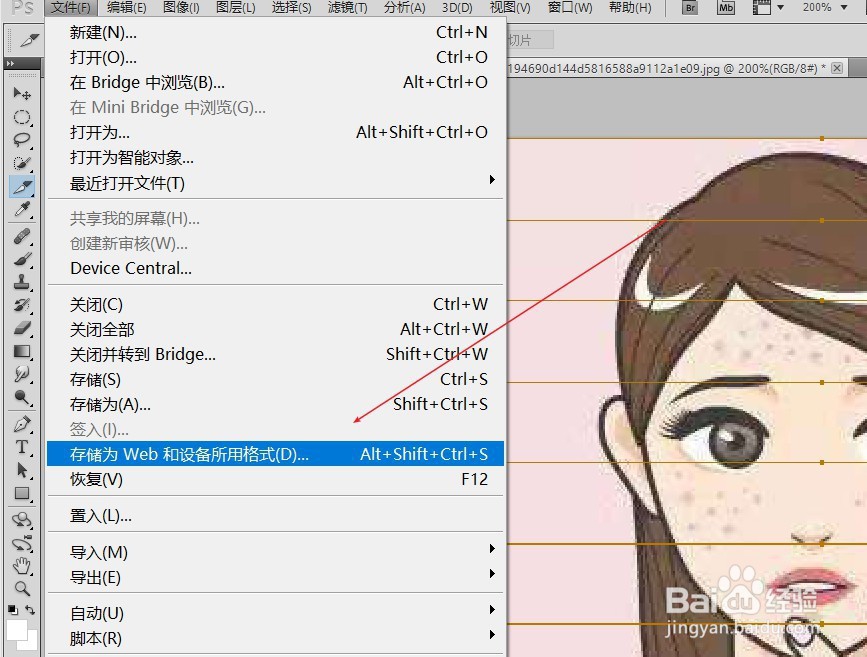Viewport: 867px width, 657px height.
Task: Select the Rectangle shape tool
Action: click(22, 493)
